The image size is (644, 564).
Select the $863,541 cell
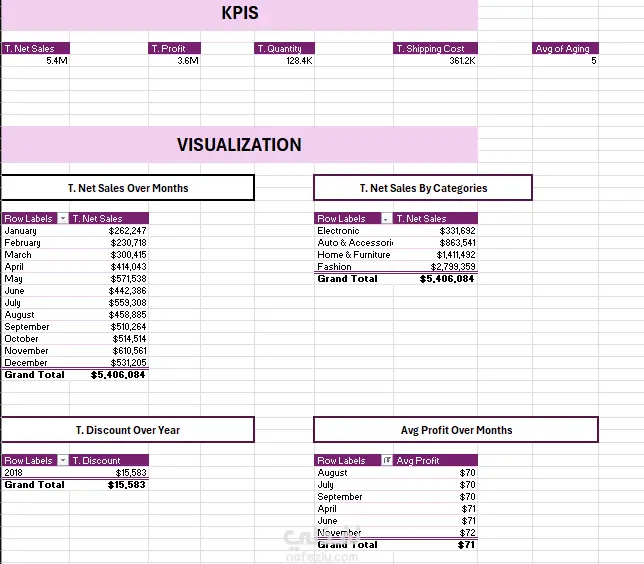[435, 242]
